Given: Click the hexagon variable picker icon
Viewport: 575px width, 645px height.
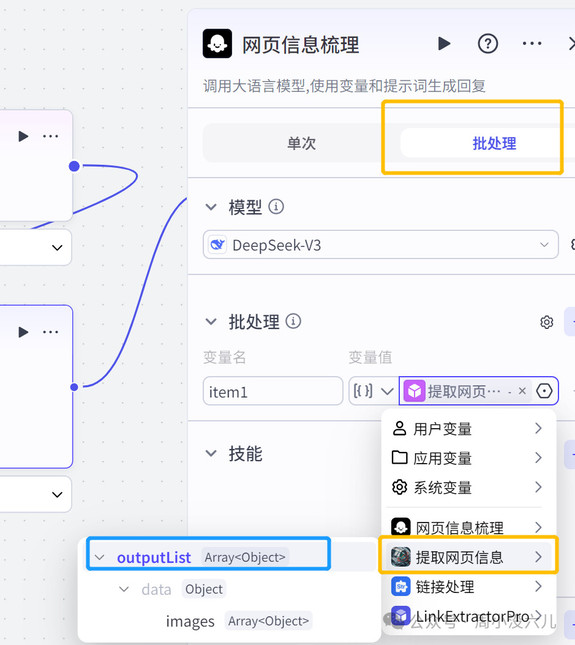Looking at the screenshot, I should (x=544, y=391).
